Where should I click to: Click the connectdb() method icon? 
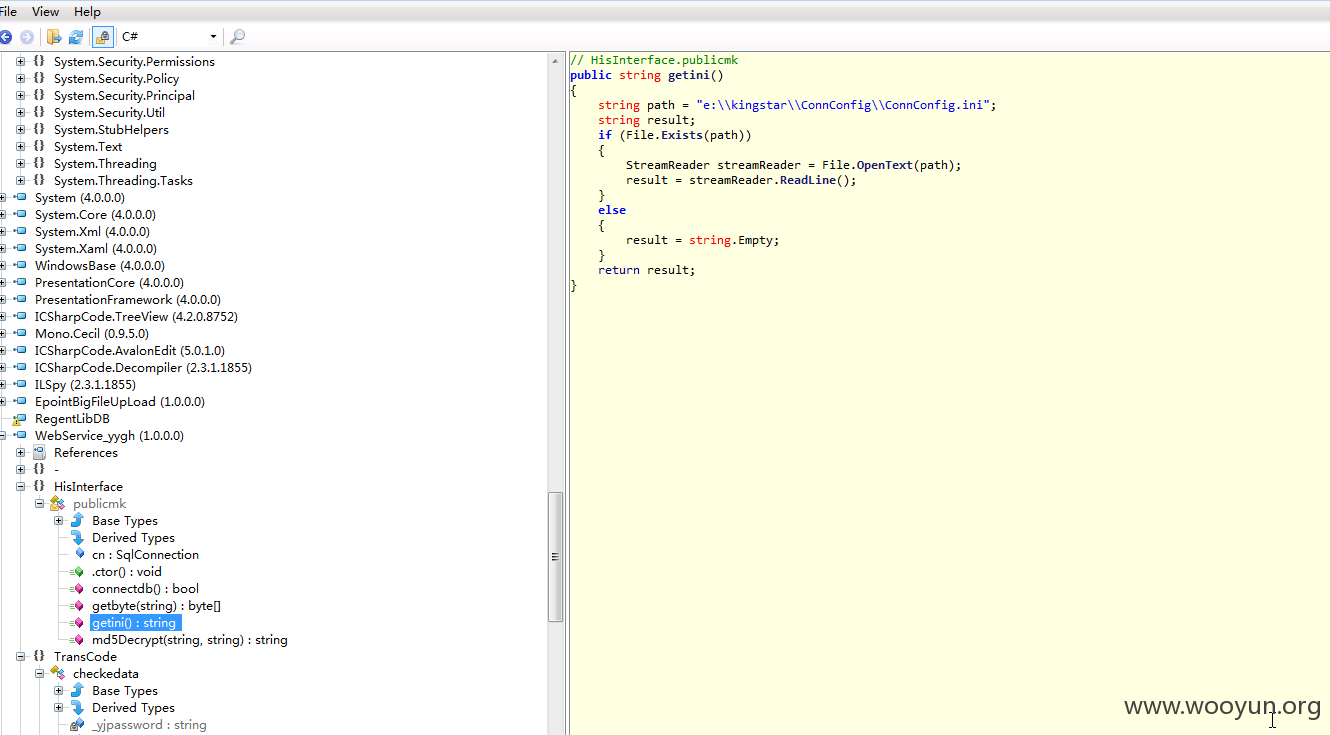click(77, 589)
